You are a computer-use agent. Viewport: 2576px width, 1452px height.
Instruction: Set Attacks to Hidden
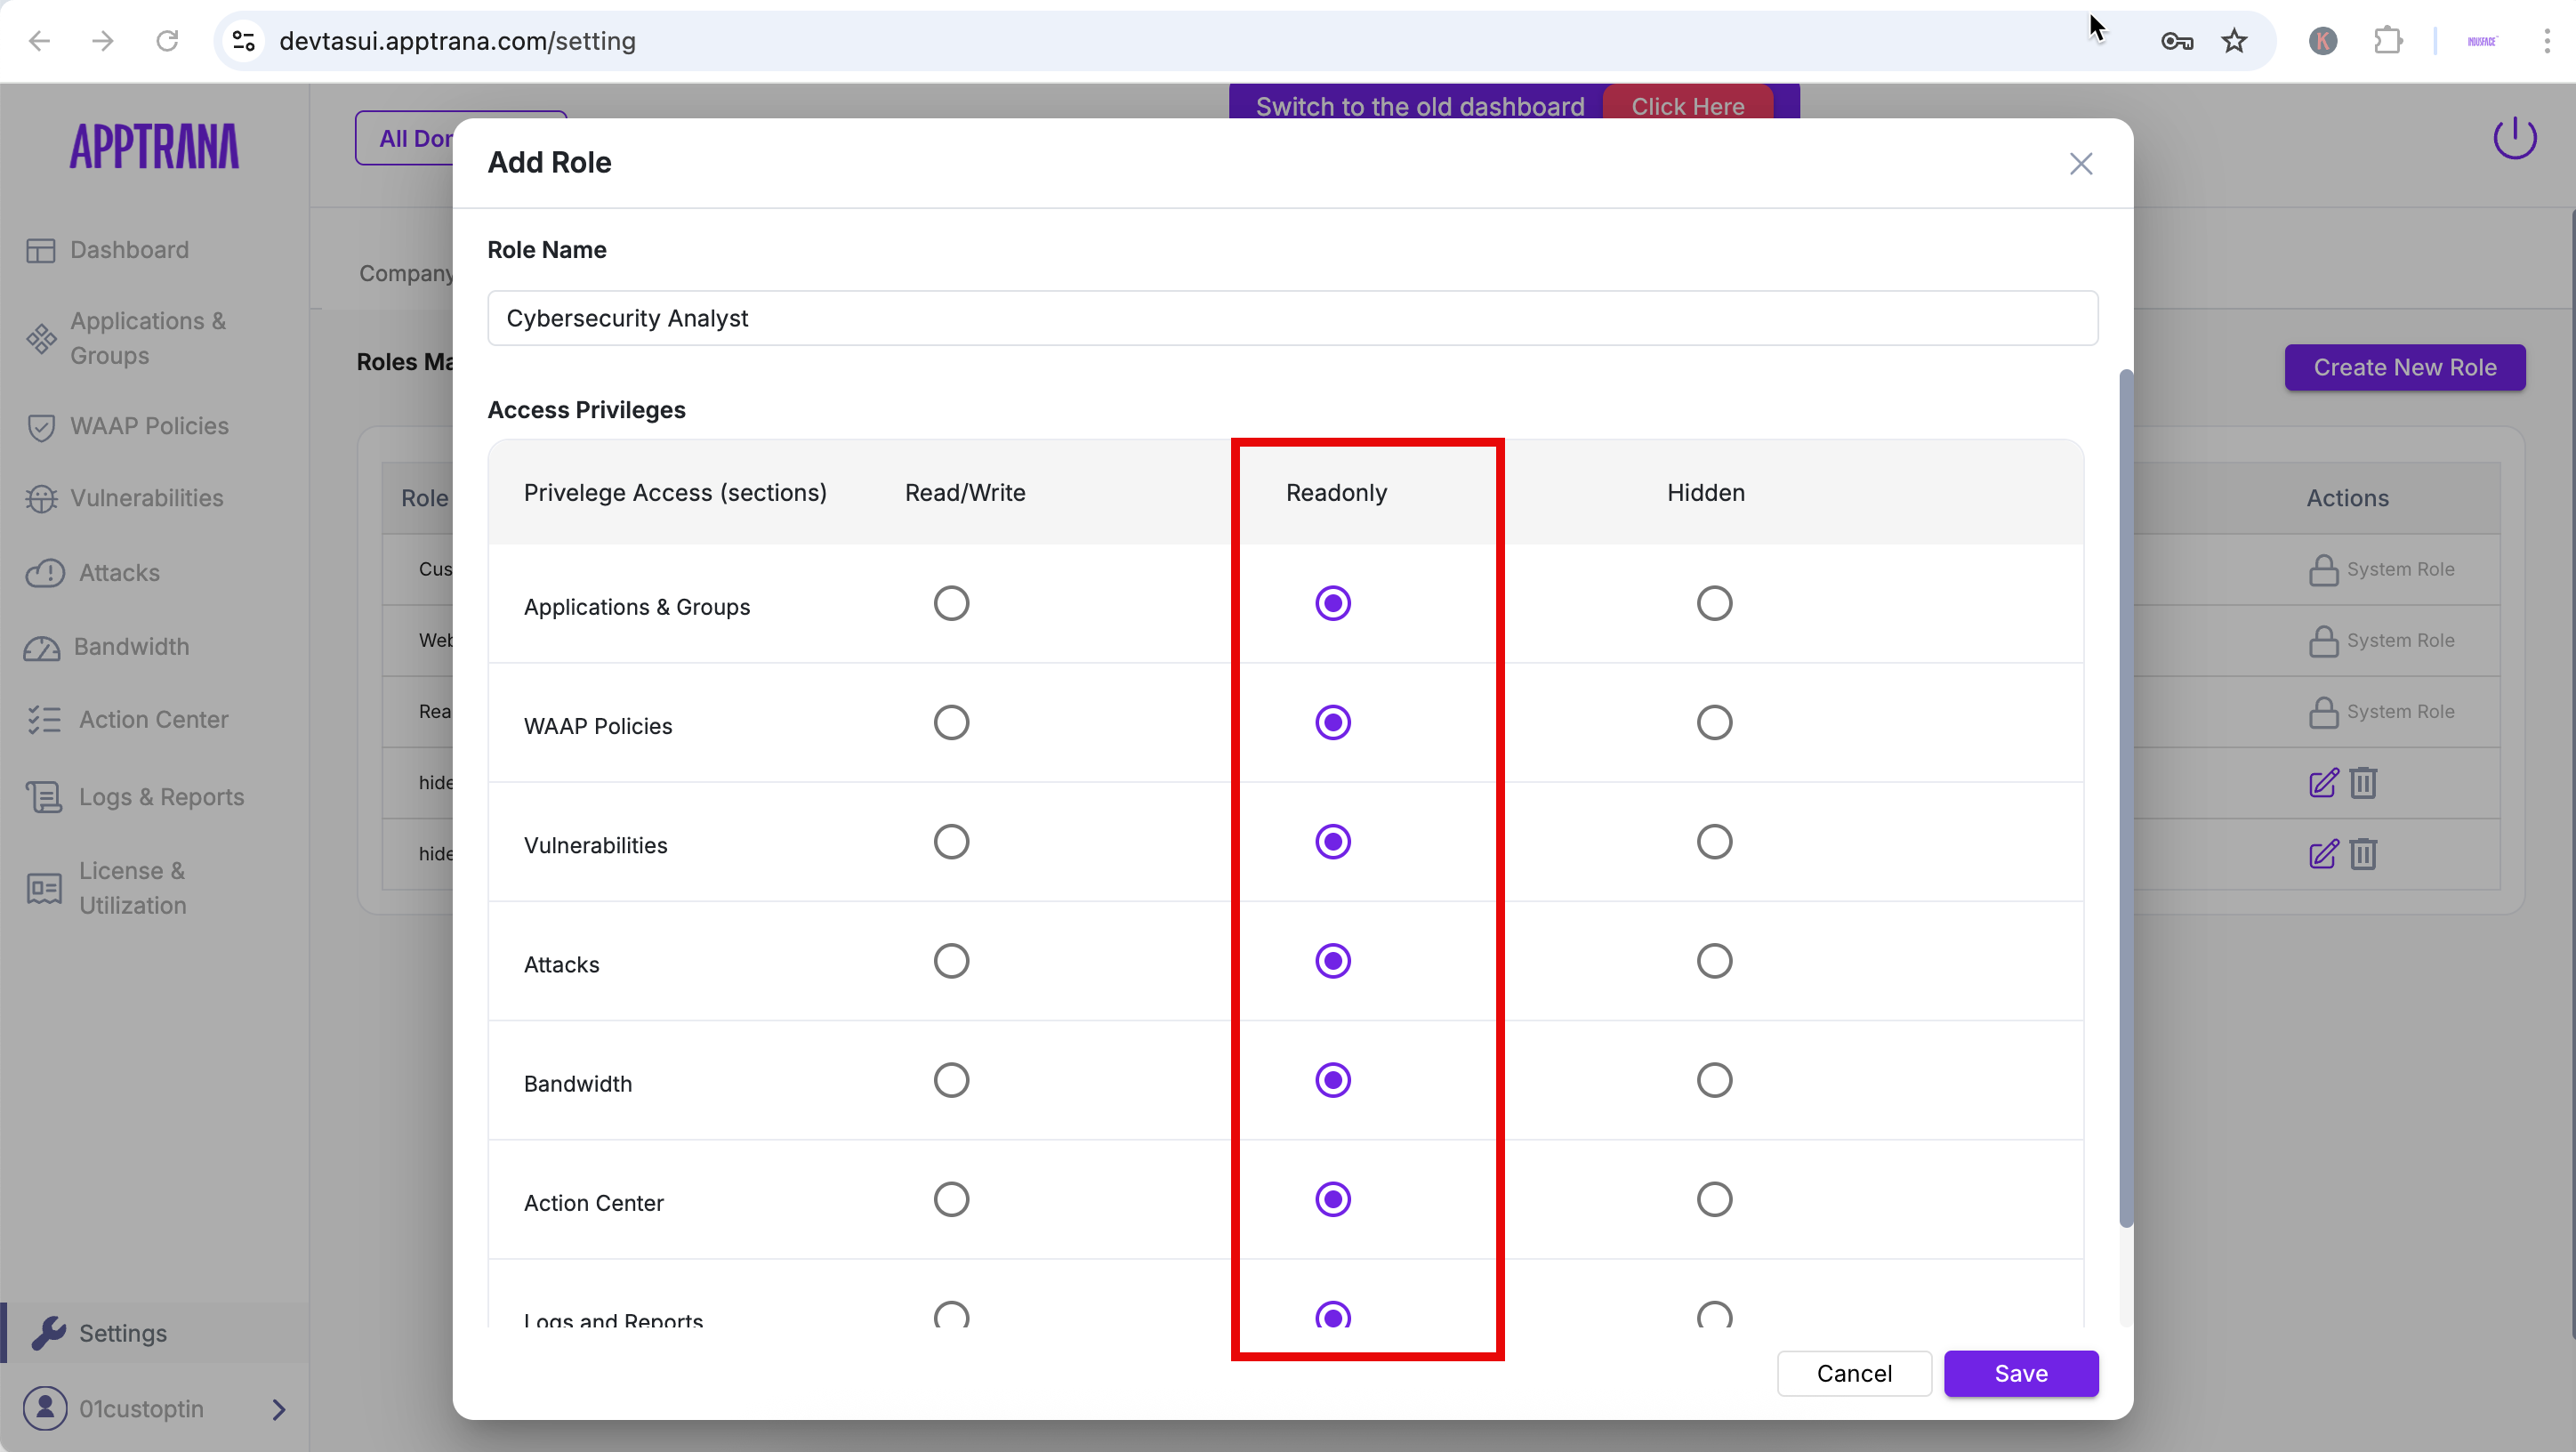click(1714, 961)
